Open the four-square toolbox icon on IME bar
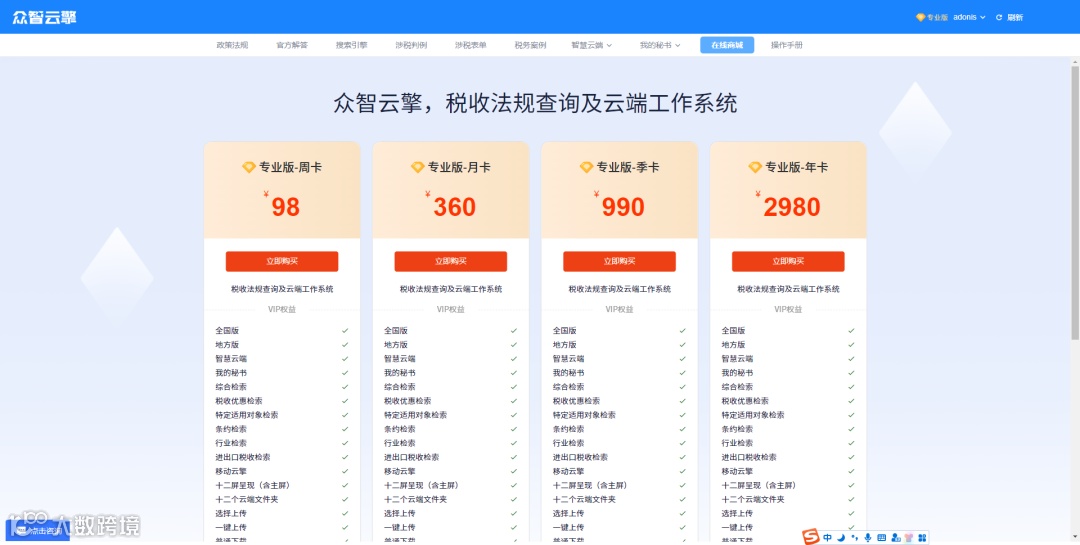Image resolution: width=1080 pixels, height=545 pixels. 923,537
